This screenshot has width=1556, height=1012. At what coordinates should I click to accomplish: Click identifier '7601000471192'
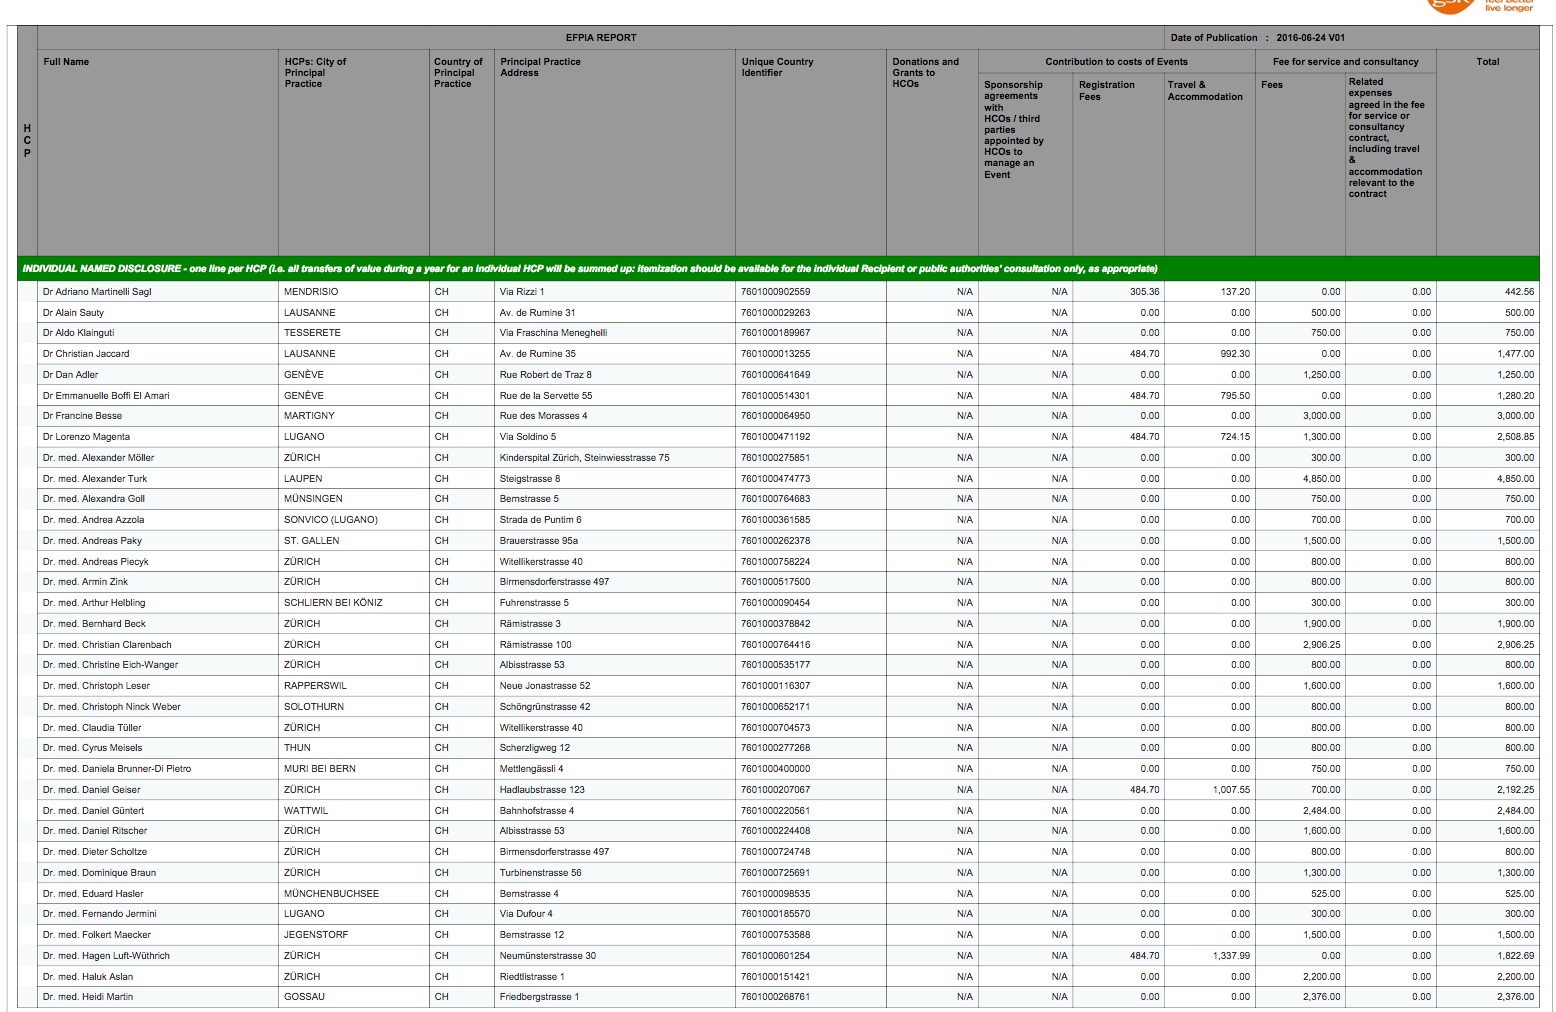click(776, 437)
